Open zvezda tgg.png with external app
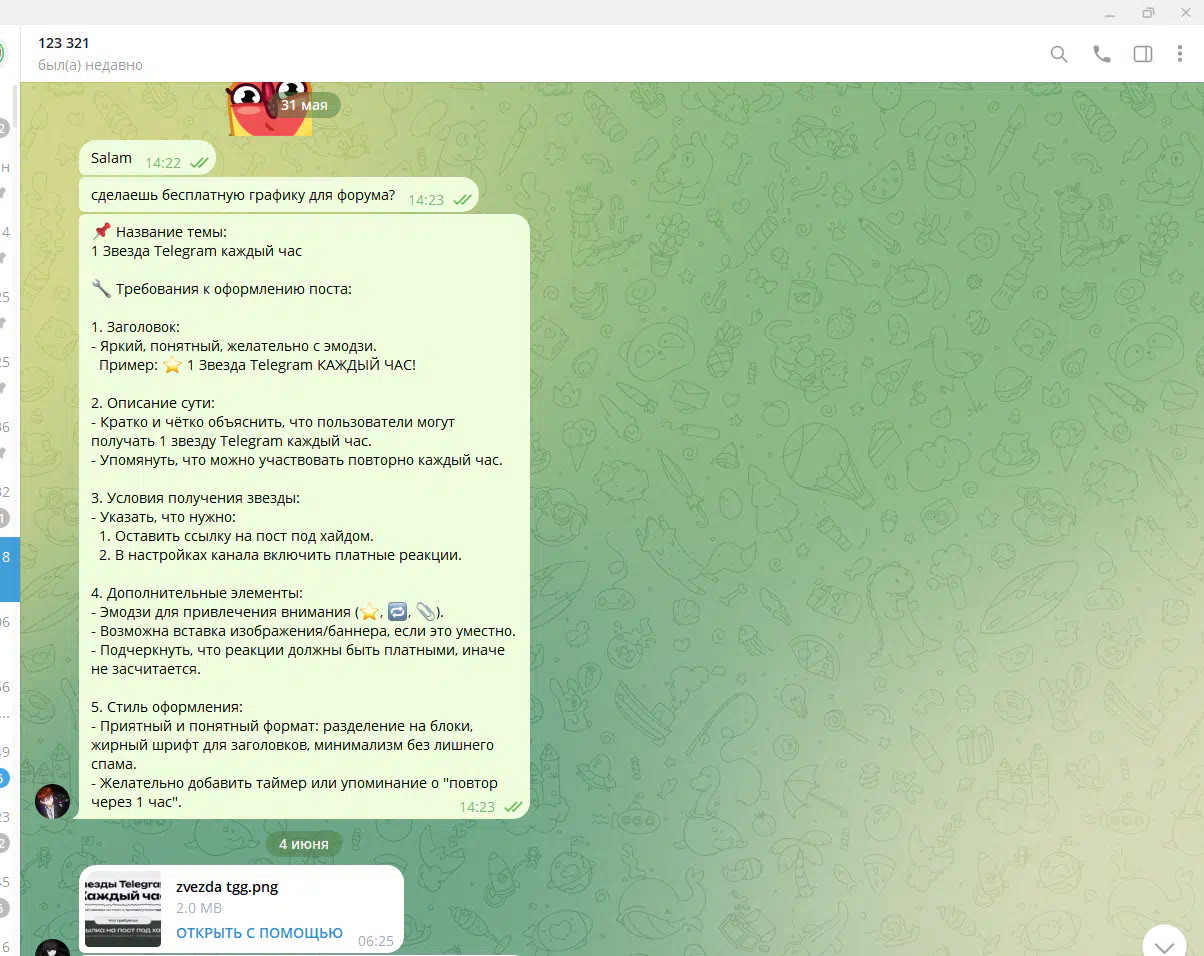Viewport: 1204px width, 956px height. coord(259,933)
